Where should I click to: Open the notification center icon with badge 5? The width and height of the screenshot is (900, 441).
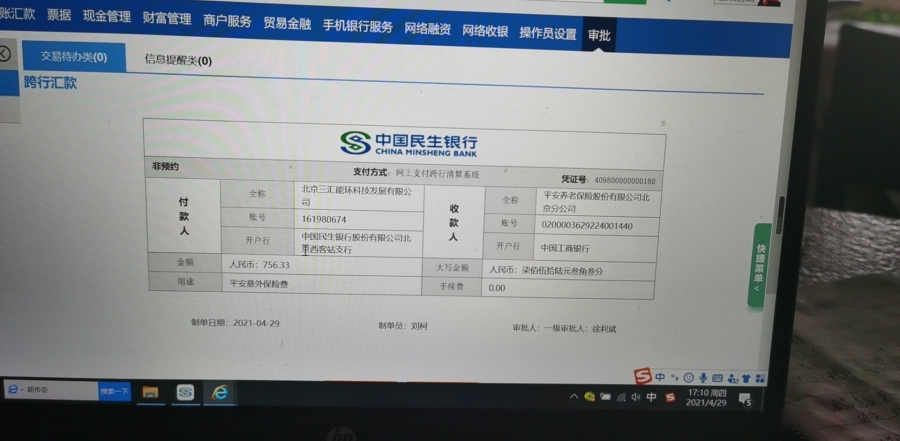(746, 399)
